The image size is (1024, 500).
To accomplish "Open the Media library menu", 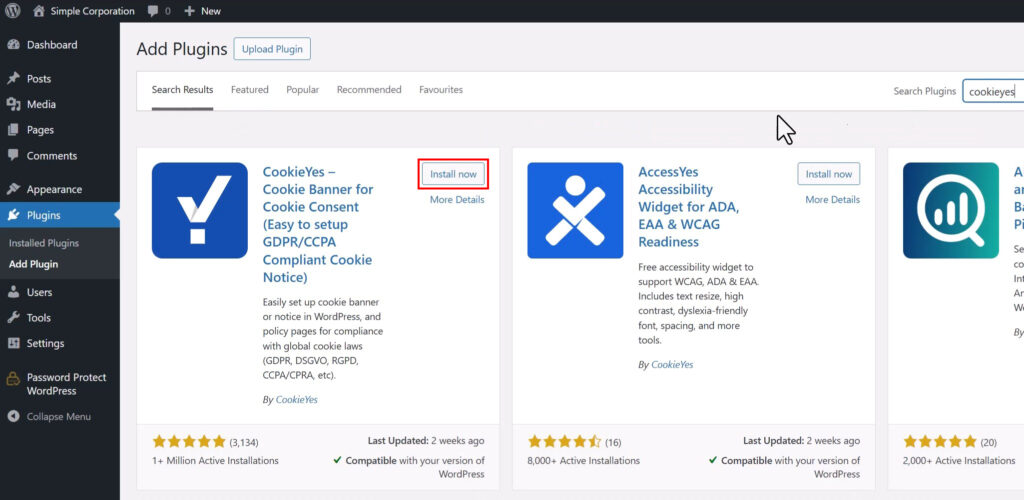I will pos(41,104).
